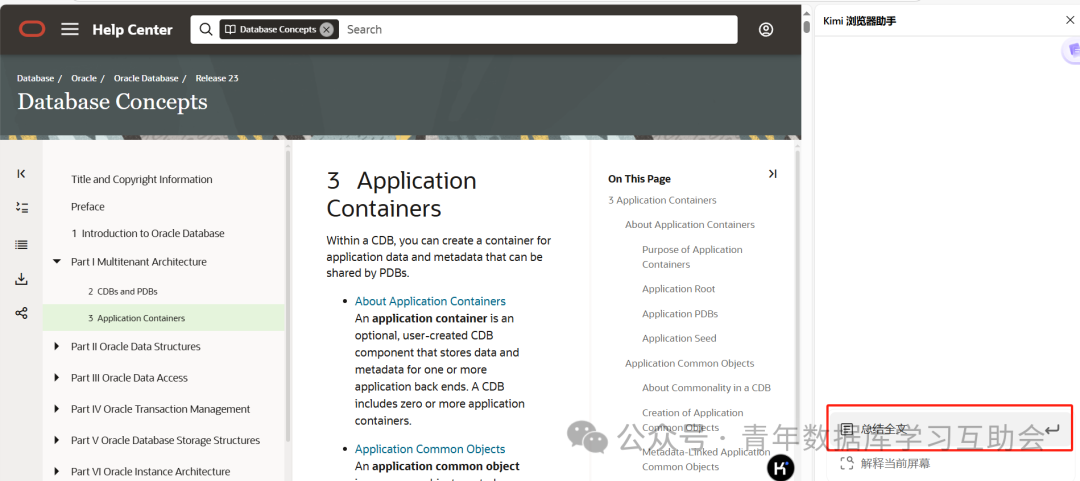Open 1 Introduction to Oracle Database
The width and height of the screenshot is (1080, 481).
point(147,234)
